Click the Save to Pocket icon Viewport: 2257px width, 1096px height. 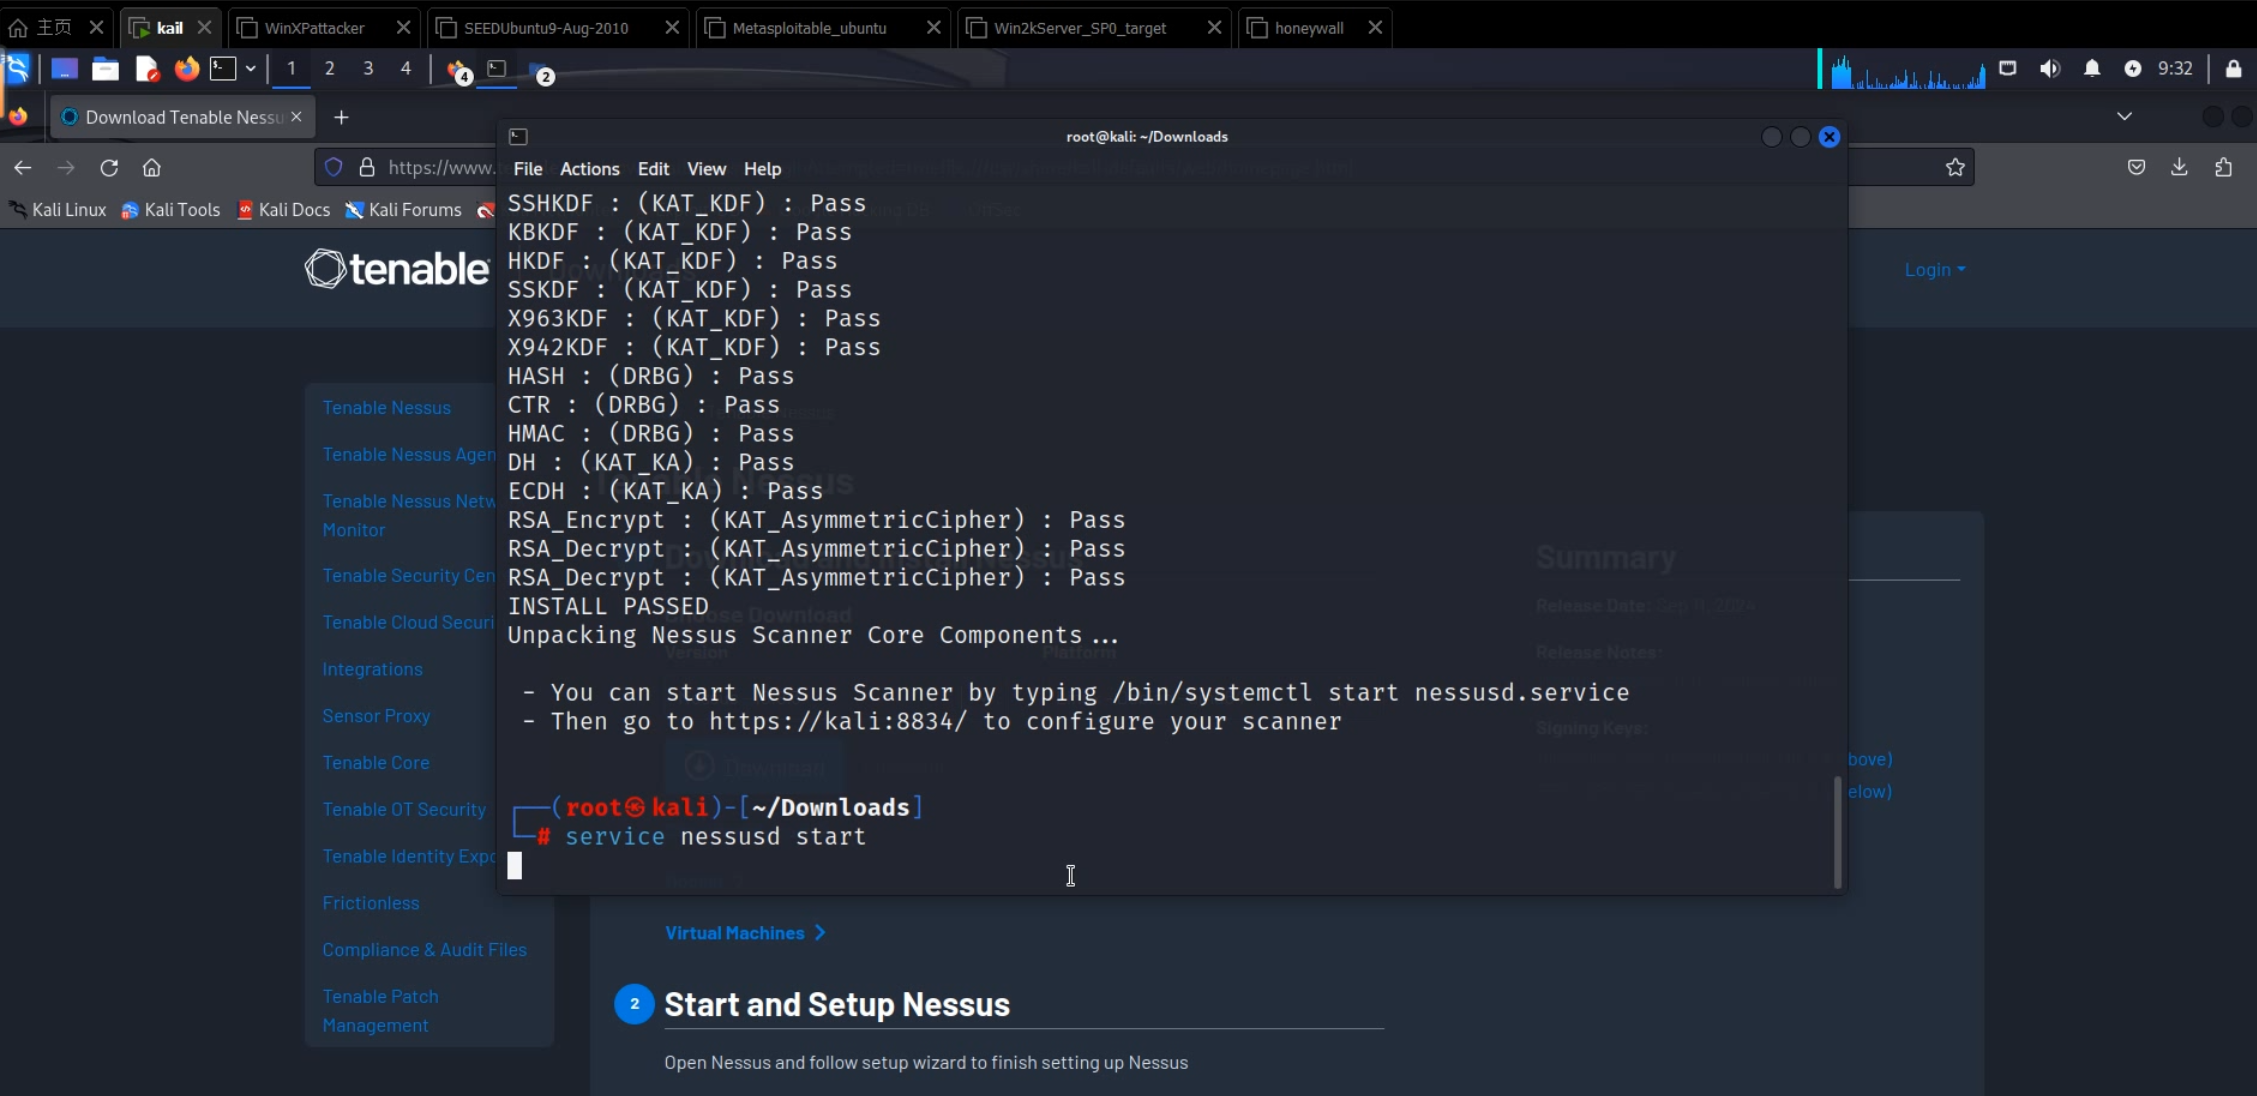2136,168
